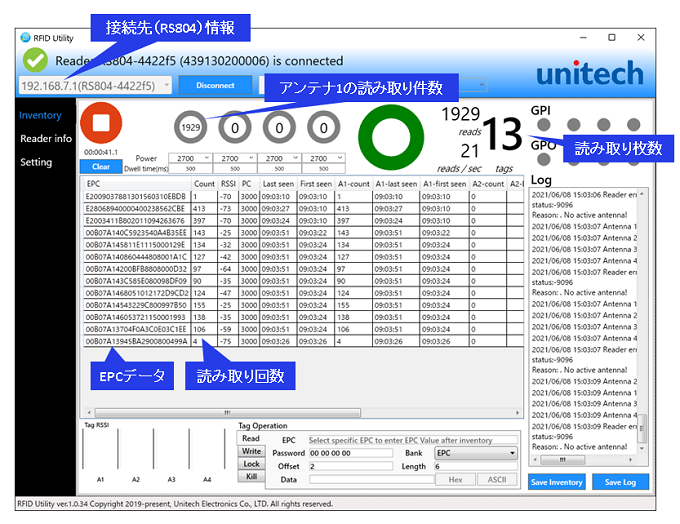The height and width of the screenshot is (524, 680).
Task: Expand antenna 1 power dropdown 2700
Action: (x=190, y=158)
